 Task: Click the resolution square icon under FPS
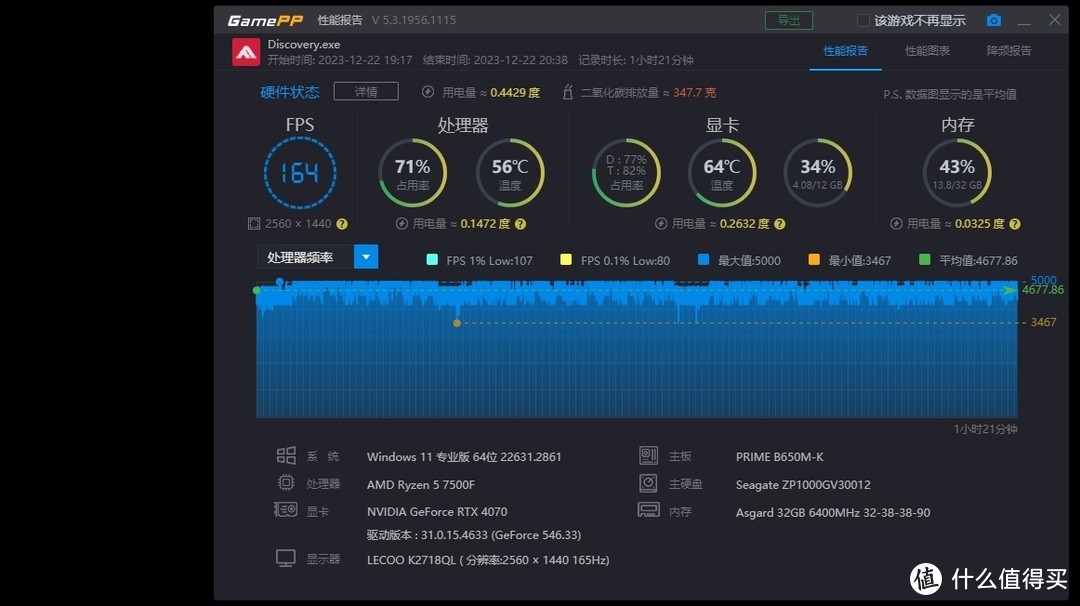[x=254, y=224]
